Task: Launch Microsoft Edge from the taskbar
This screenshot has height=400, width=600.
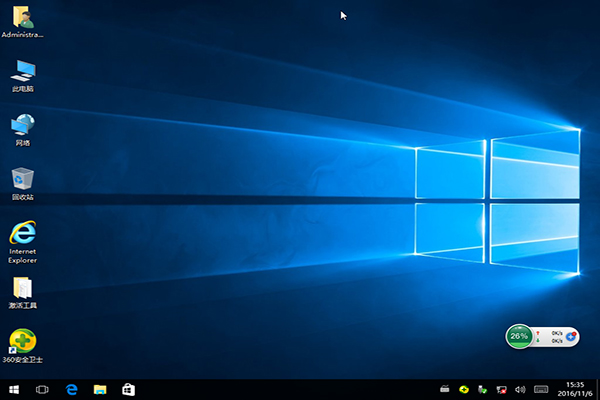Action: point(72,388)
